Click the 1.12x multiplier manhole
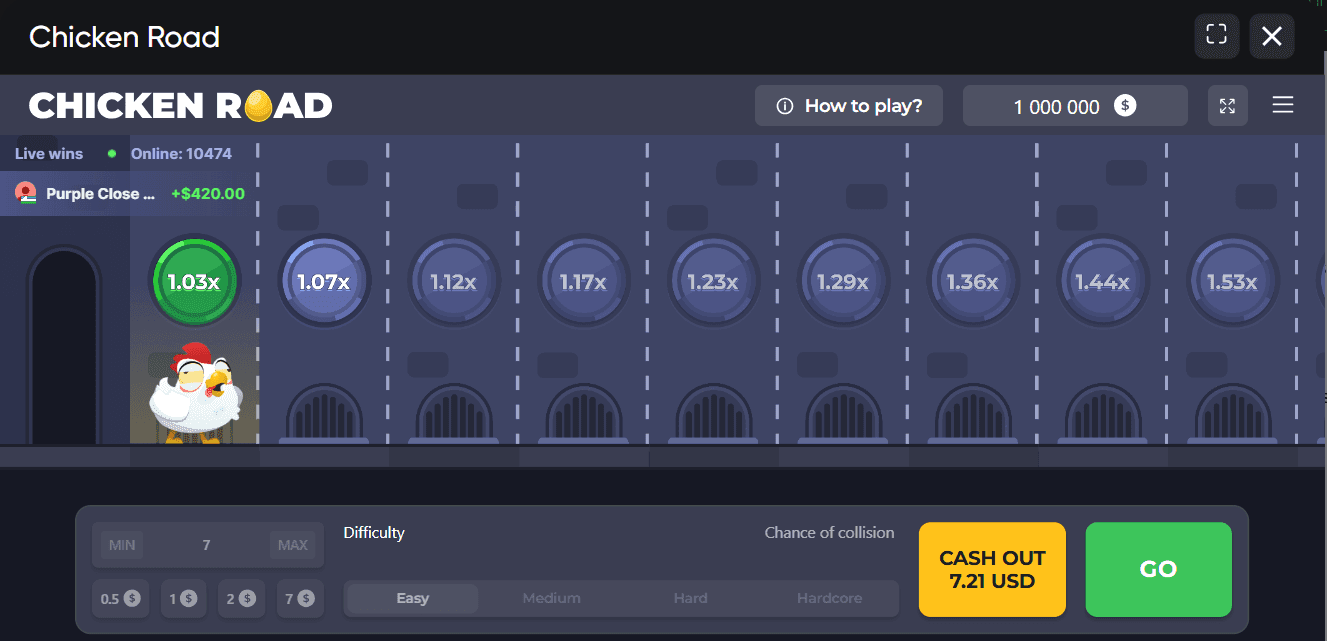The image size is (1327, 641). tap(453, 282)
